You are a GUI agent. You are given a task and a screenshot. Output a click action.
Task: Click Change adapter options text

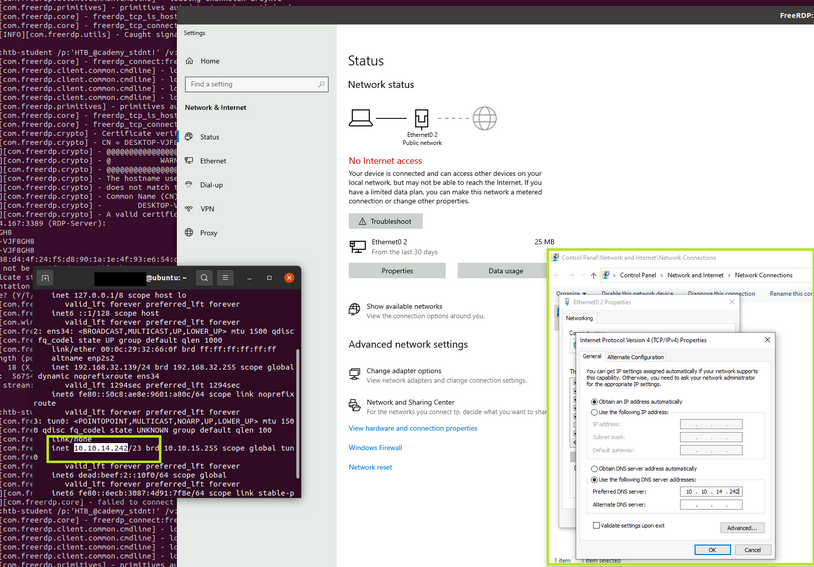(x=403, y=371)
